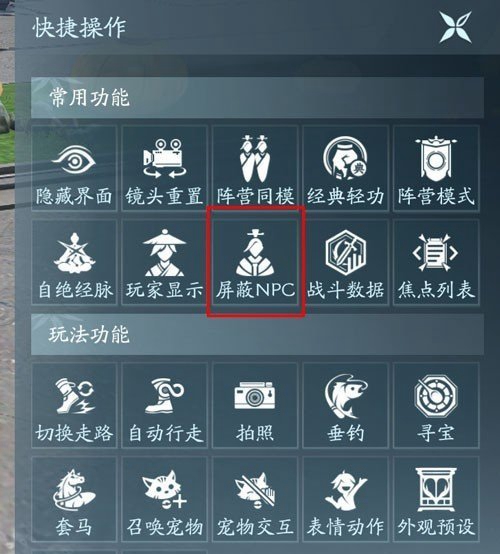This screenshot has width=500, height=554.
Task: Enable 阵营模式 banner icon
Action: click(x=436, y=168)
